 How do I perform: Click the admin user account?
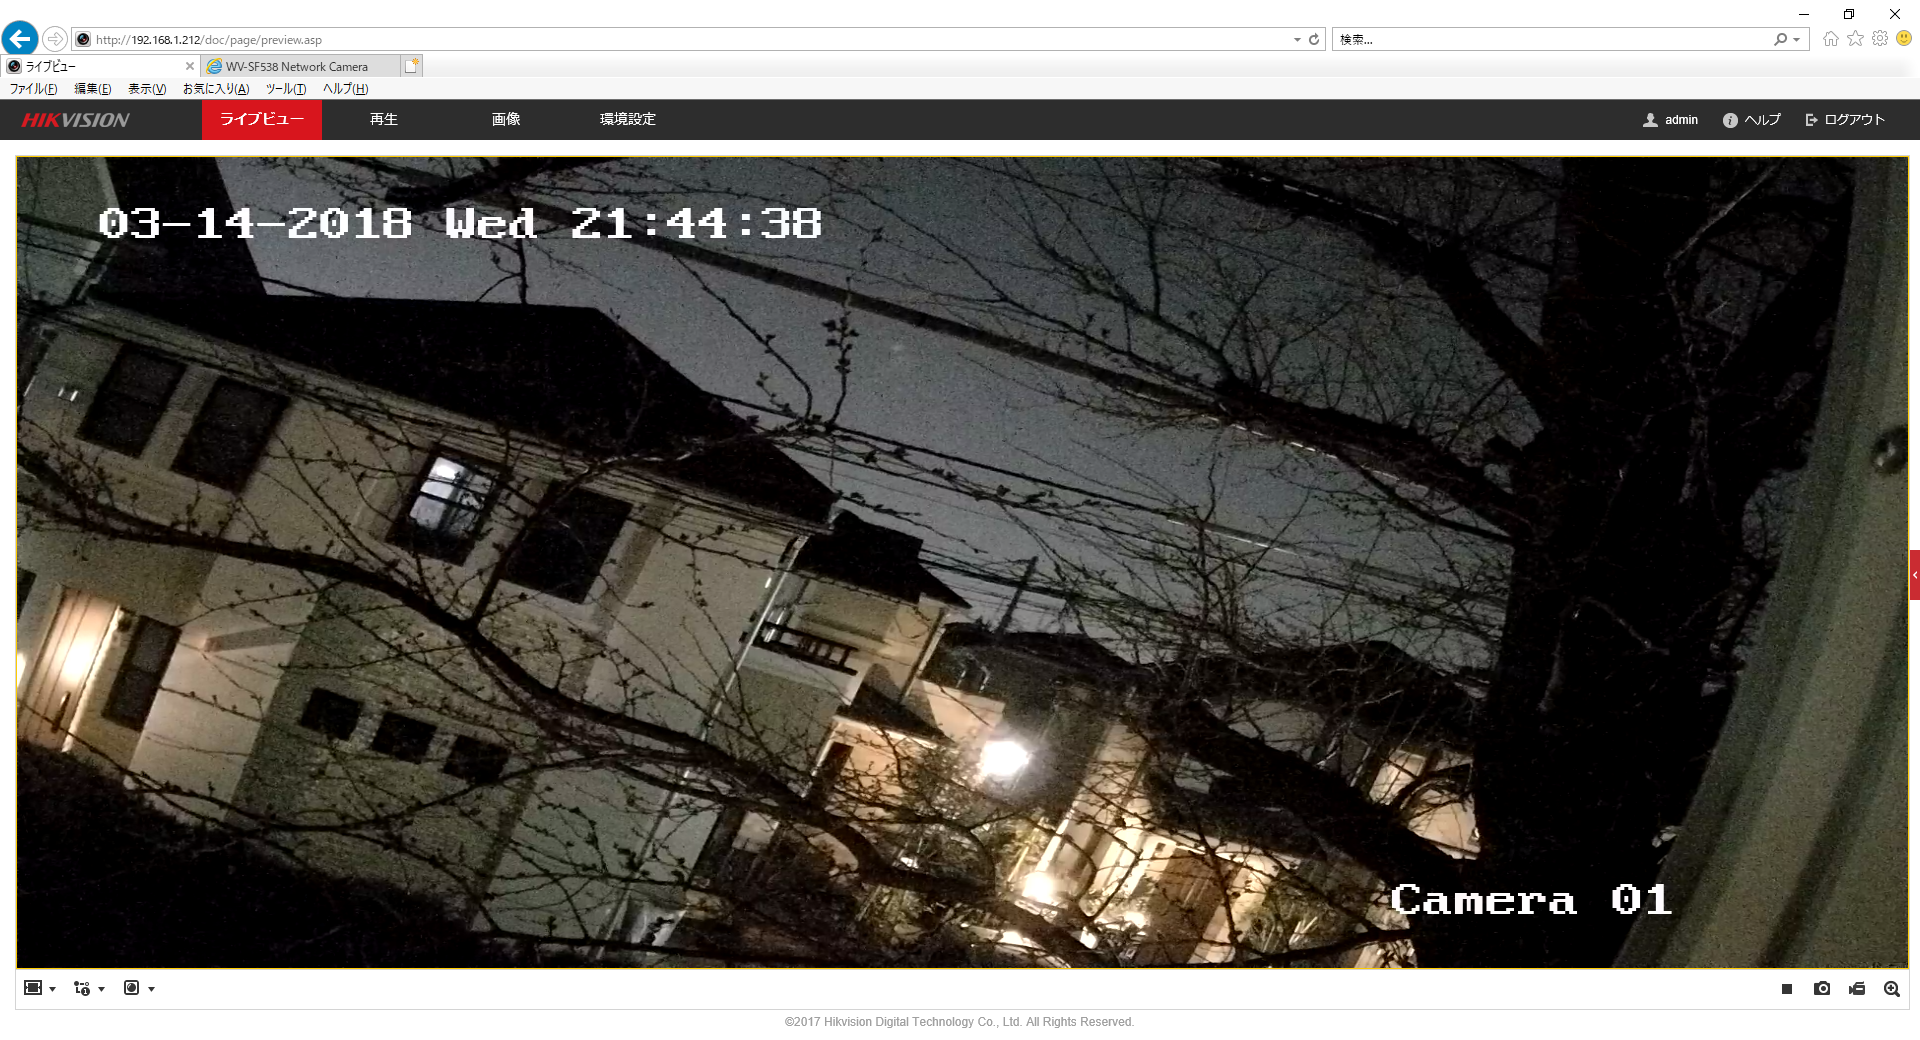pyautogui.click(x=1671, y=120)
